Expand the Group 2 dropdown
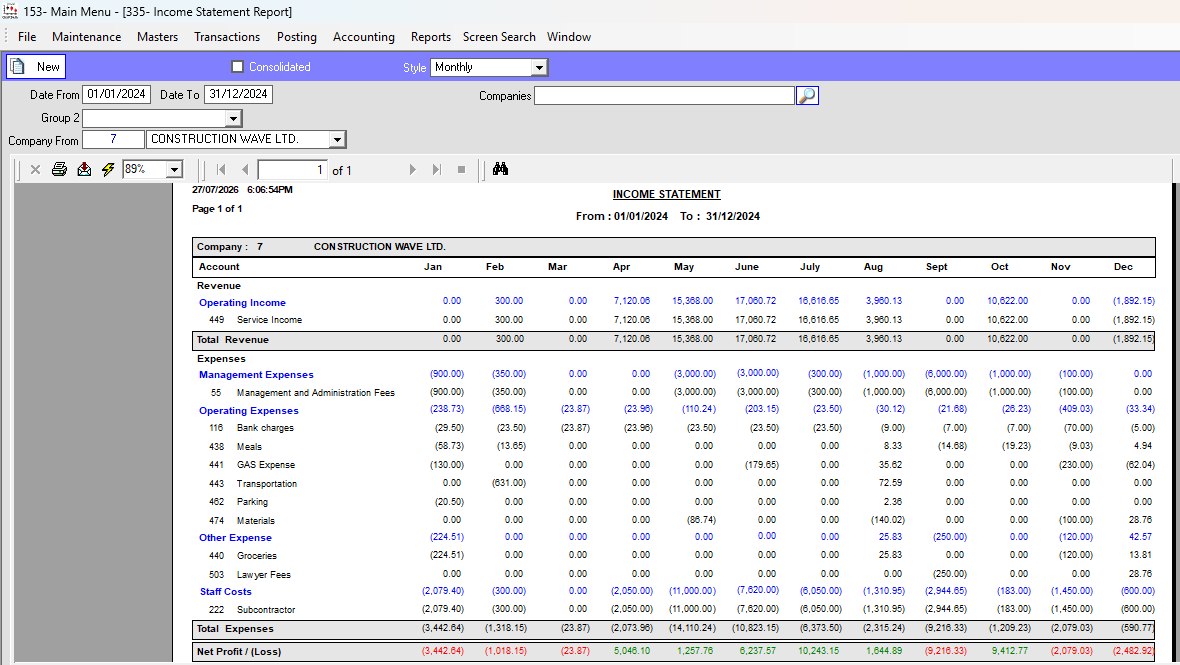1180x665 pixels. point(233,118)
